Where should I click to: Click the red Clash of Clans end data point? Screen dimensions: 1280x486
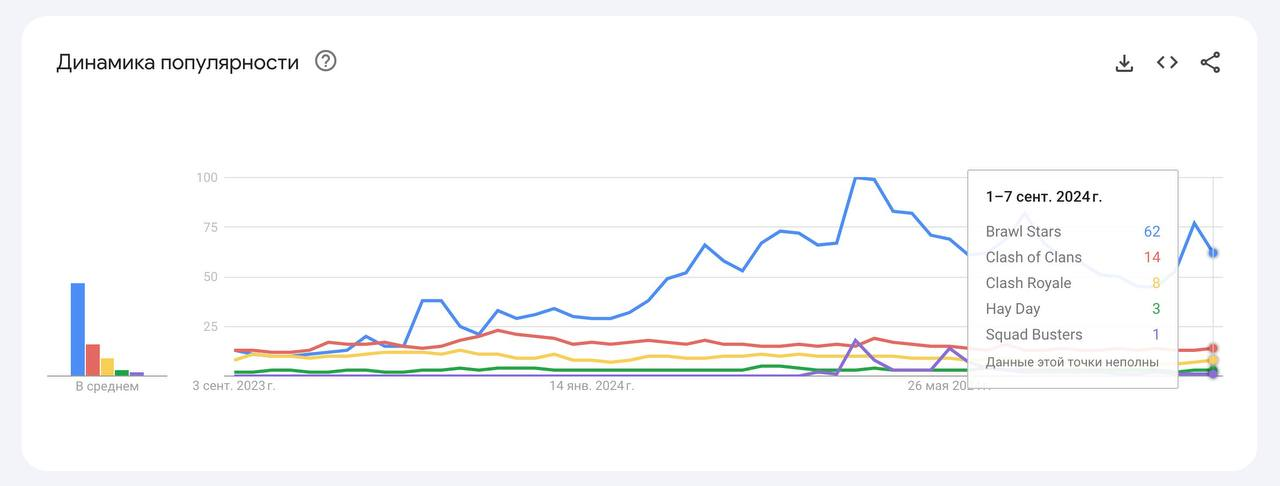click(x=1213, y=348)
